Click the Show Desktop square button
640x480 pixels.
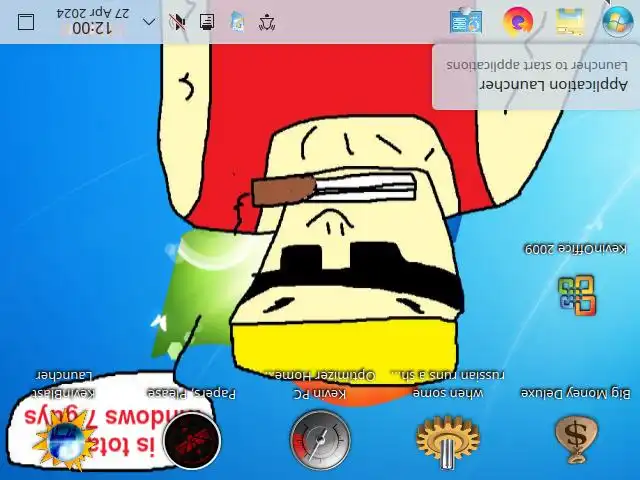click(26, 22)
